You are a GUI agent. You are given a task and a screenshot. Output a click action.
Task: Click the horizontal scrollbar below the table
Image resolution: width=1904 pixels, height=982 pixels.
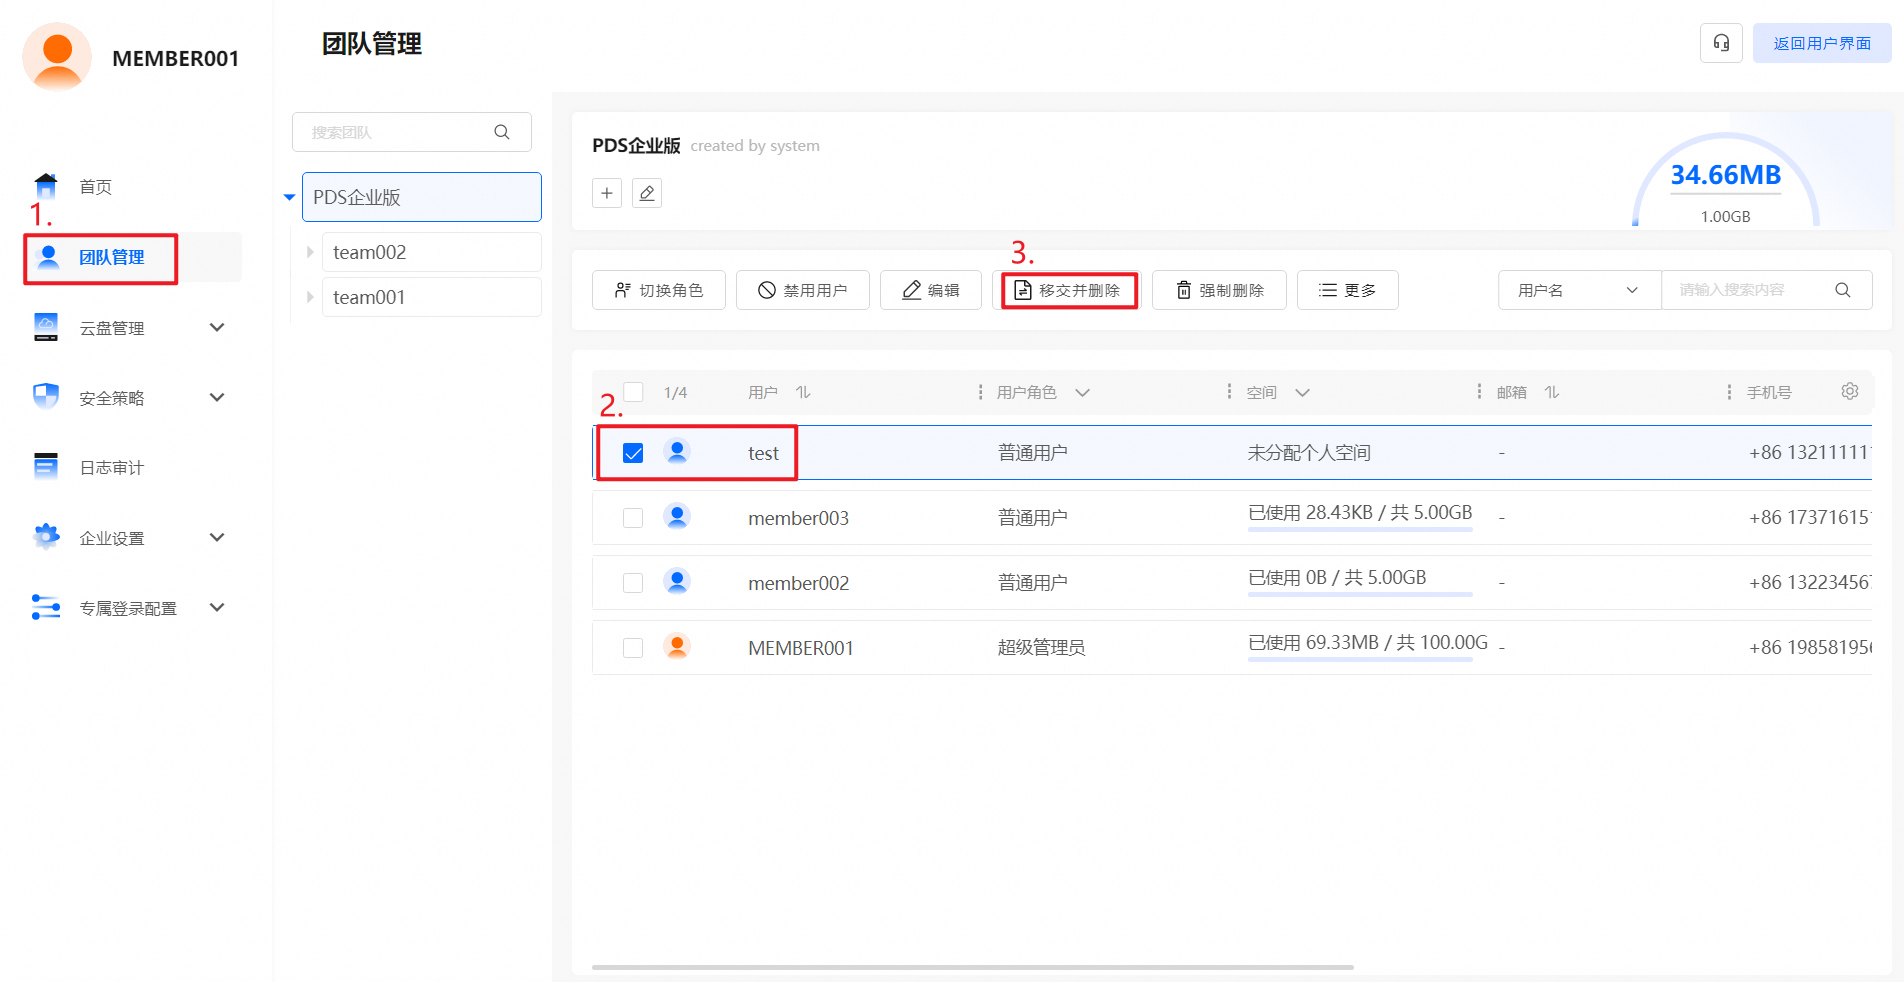point(973,967)
